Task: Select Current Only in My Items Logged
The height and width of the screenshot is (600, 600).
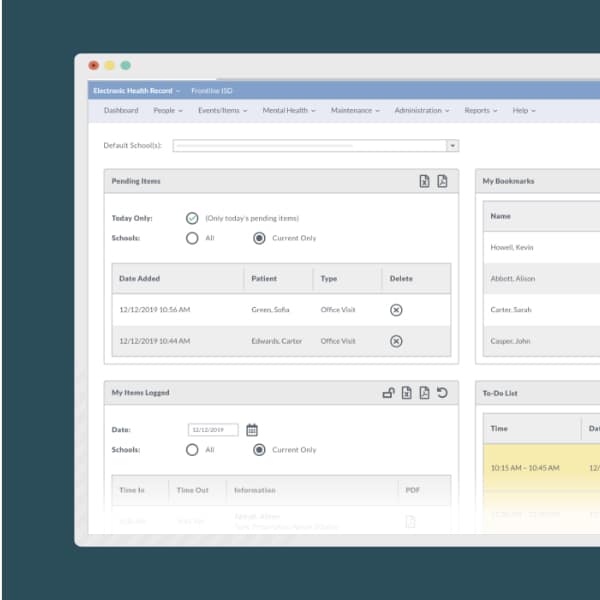Action: click(259, 450)
